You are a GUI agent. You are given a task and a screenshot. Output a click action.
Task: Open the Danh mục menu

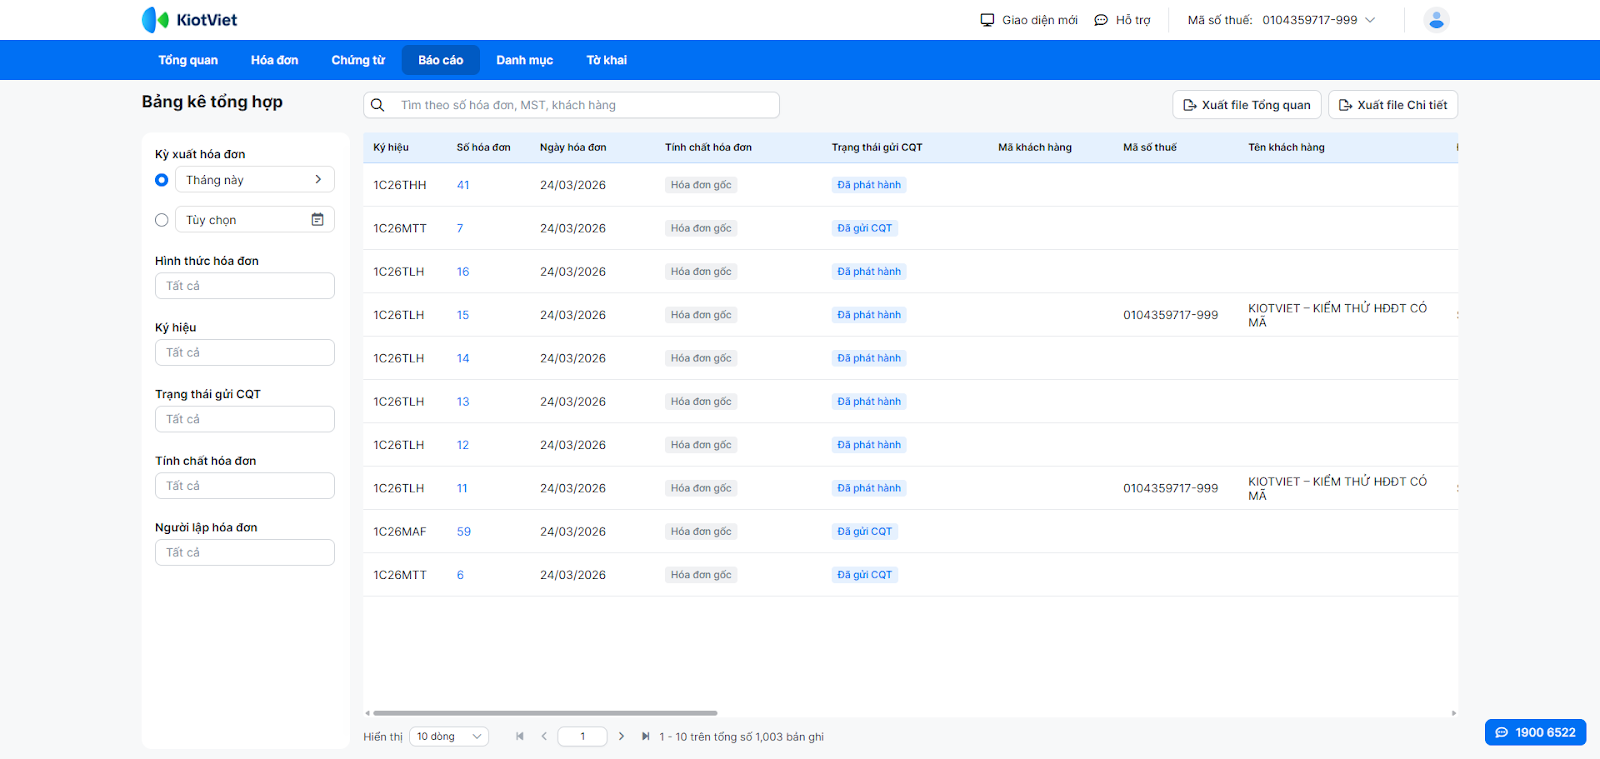click(524, 60)
